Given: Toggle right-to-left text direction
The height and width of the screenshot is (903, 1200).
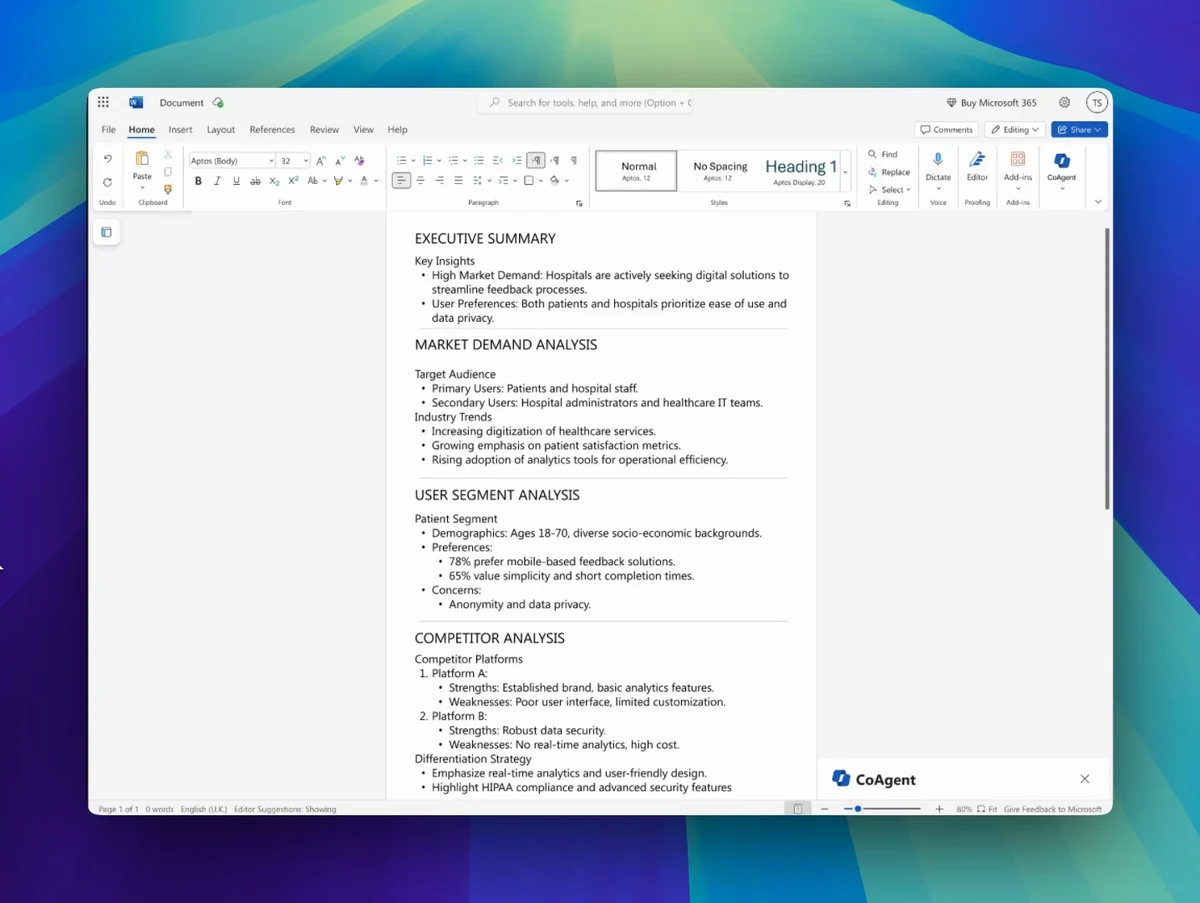Looking at the screenshot, I should 555,160.
